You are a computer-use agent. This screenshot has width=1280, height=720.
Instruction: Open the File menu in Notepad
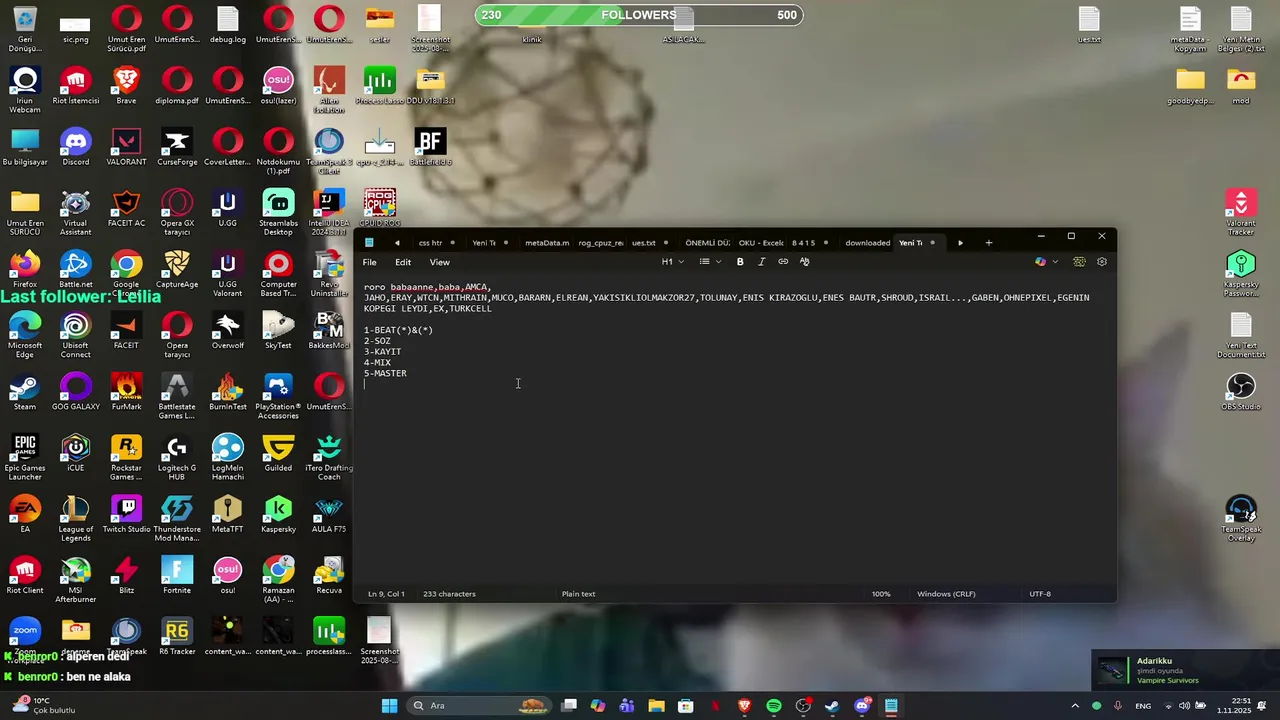pos(369,262)
